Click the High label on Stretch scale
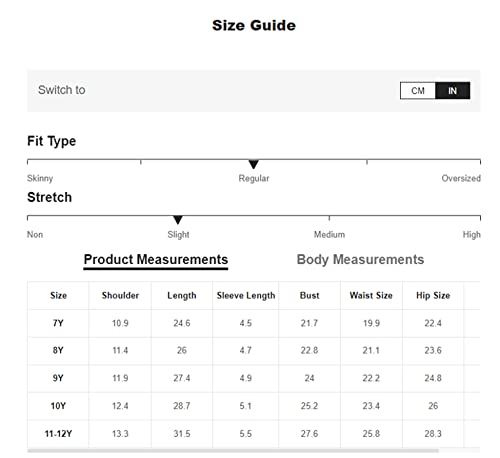Screen dimensions: 500x458 click(x=471, y=235)
